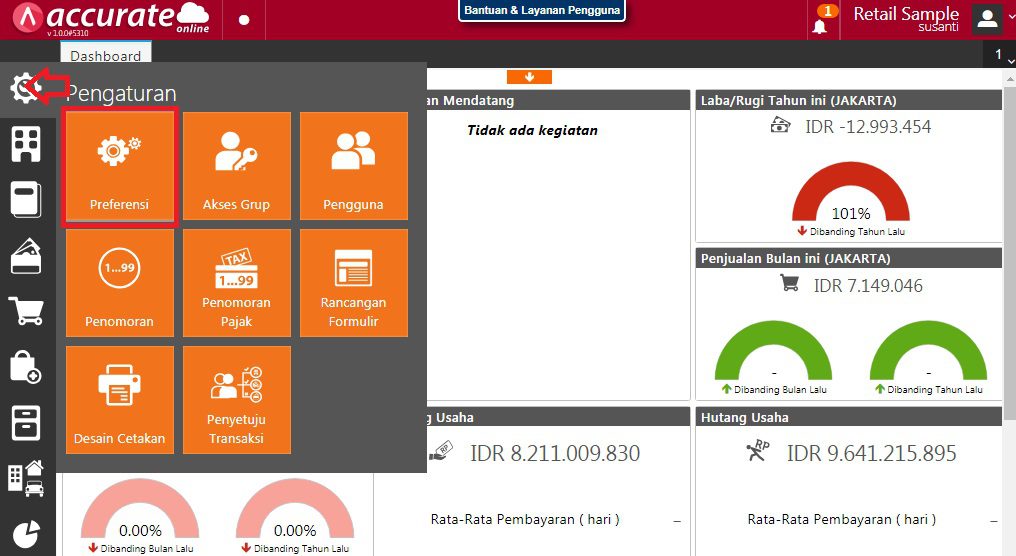Click the pink 0.00% Dibanding Tahun Lalu gauge

(295, 509)
